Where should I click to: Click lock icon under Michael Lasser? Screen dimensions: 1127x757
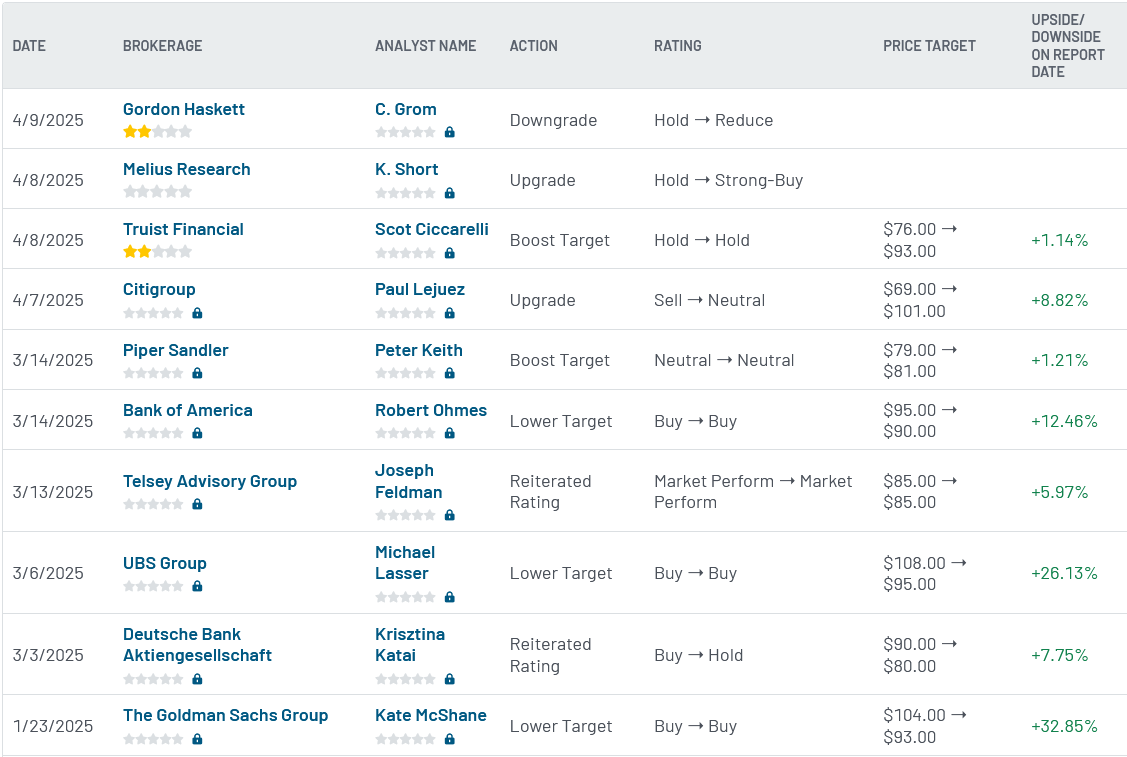tap(449, 597)
